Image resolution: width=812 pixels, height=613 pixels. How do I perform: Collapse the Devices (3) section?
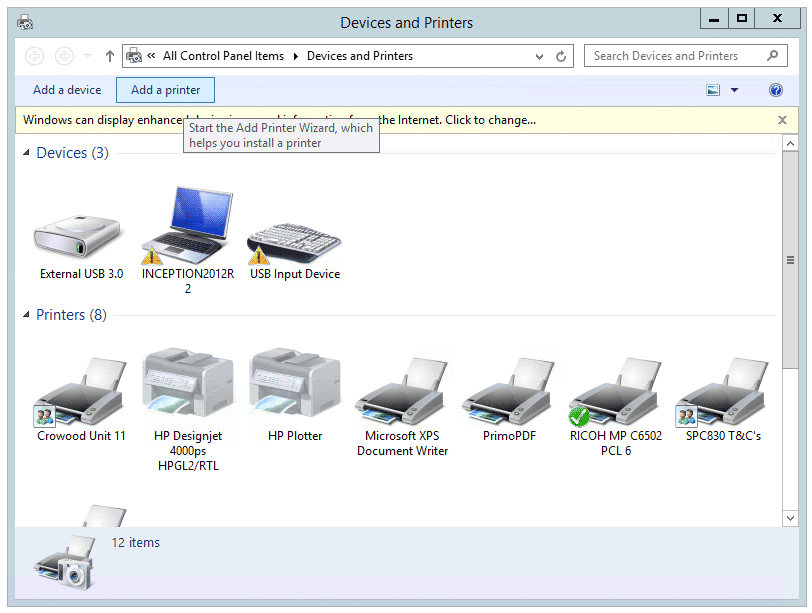coord(24,152)
